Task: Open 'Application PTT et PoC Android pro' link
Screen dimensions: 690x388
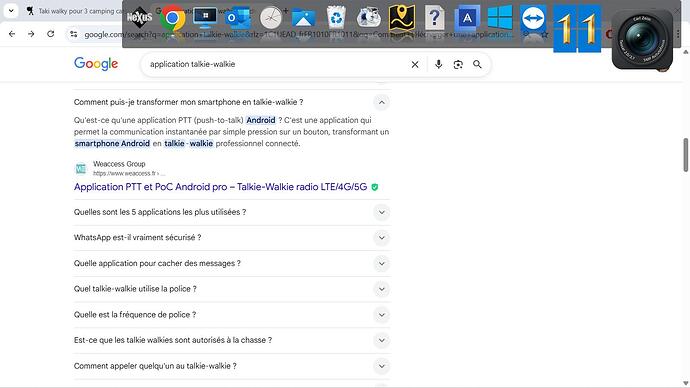Action: pos(220,187)
